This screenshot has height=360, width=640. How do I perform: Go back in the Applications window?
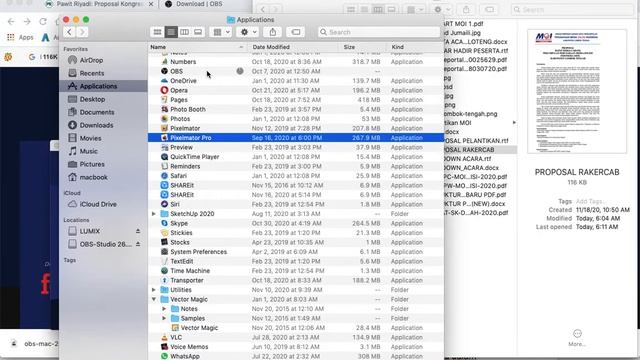(69, 32)
